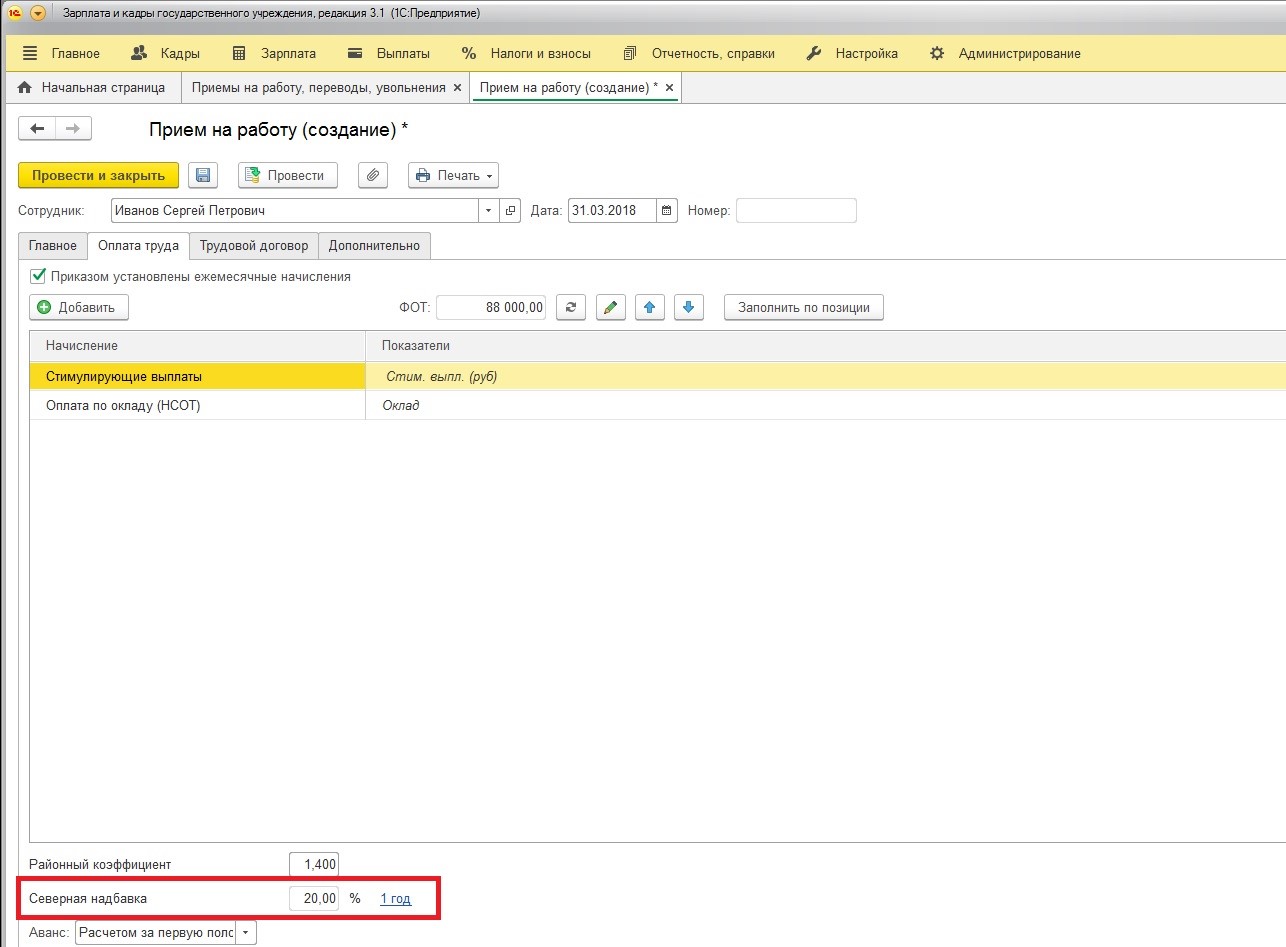Open the 1 год link

395,899
